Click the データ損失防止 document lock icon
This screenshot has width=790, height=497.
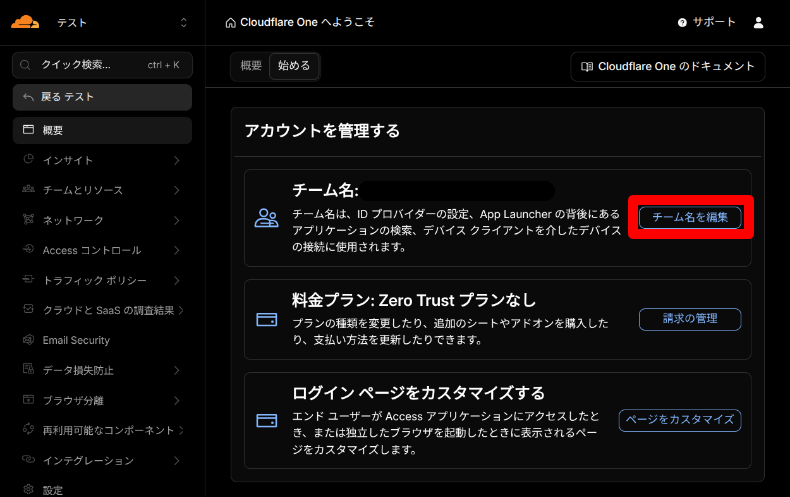[x=29, y=369]
